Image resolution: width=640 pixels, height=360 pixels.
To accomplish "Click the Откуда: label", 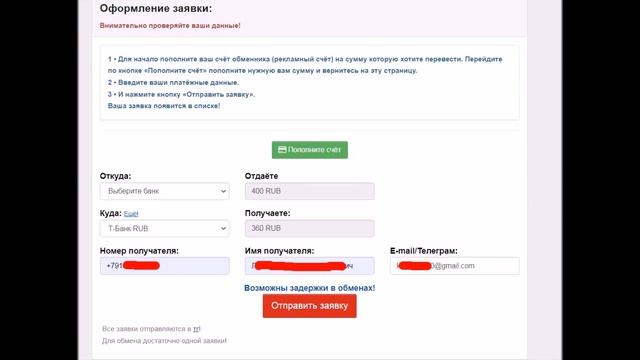I will click(116, 176).
